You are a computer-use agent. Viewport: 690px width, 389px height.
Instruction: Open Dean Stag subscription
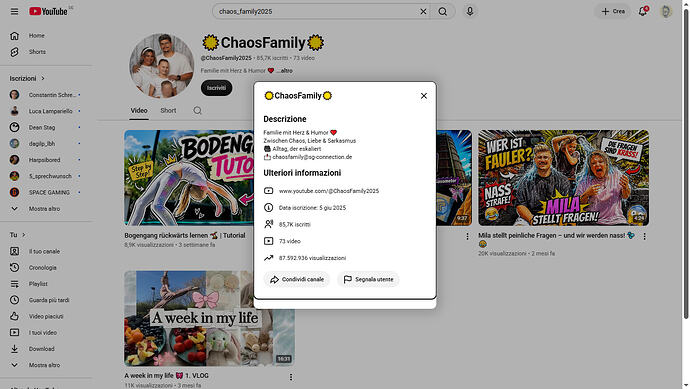tap(46, 127)
